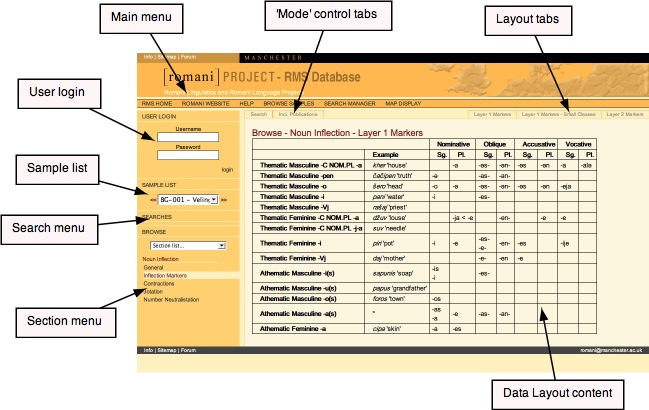The width and height of the screenshot is (649, 410).
Task: Go to next sample with the right double-arrow
Action: 224,200
